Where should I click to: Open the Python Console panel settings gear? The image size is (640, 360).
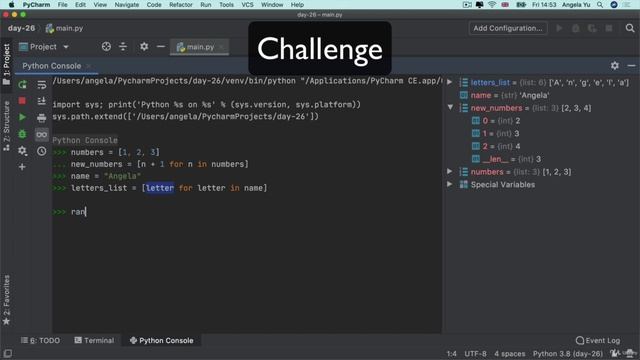615,66
